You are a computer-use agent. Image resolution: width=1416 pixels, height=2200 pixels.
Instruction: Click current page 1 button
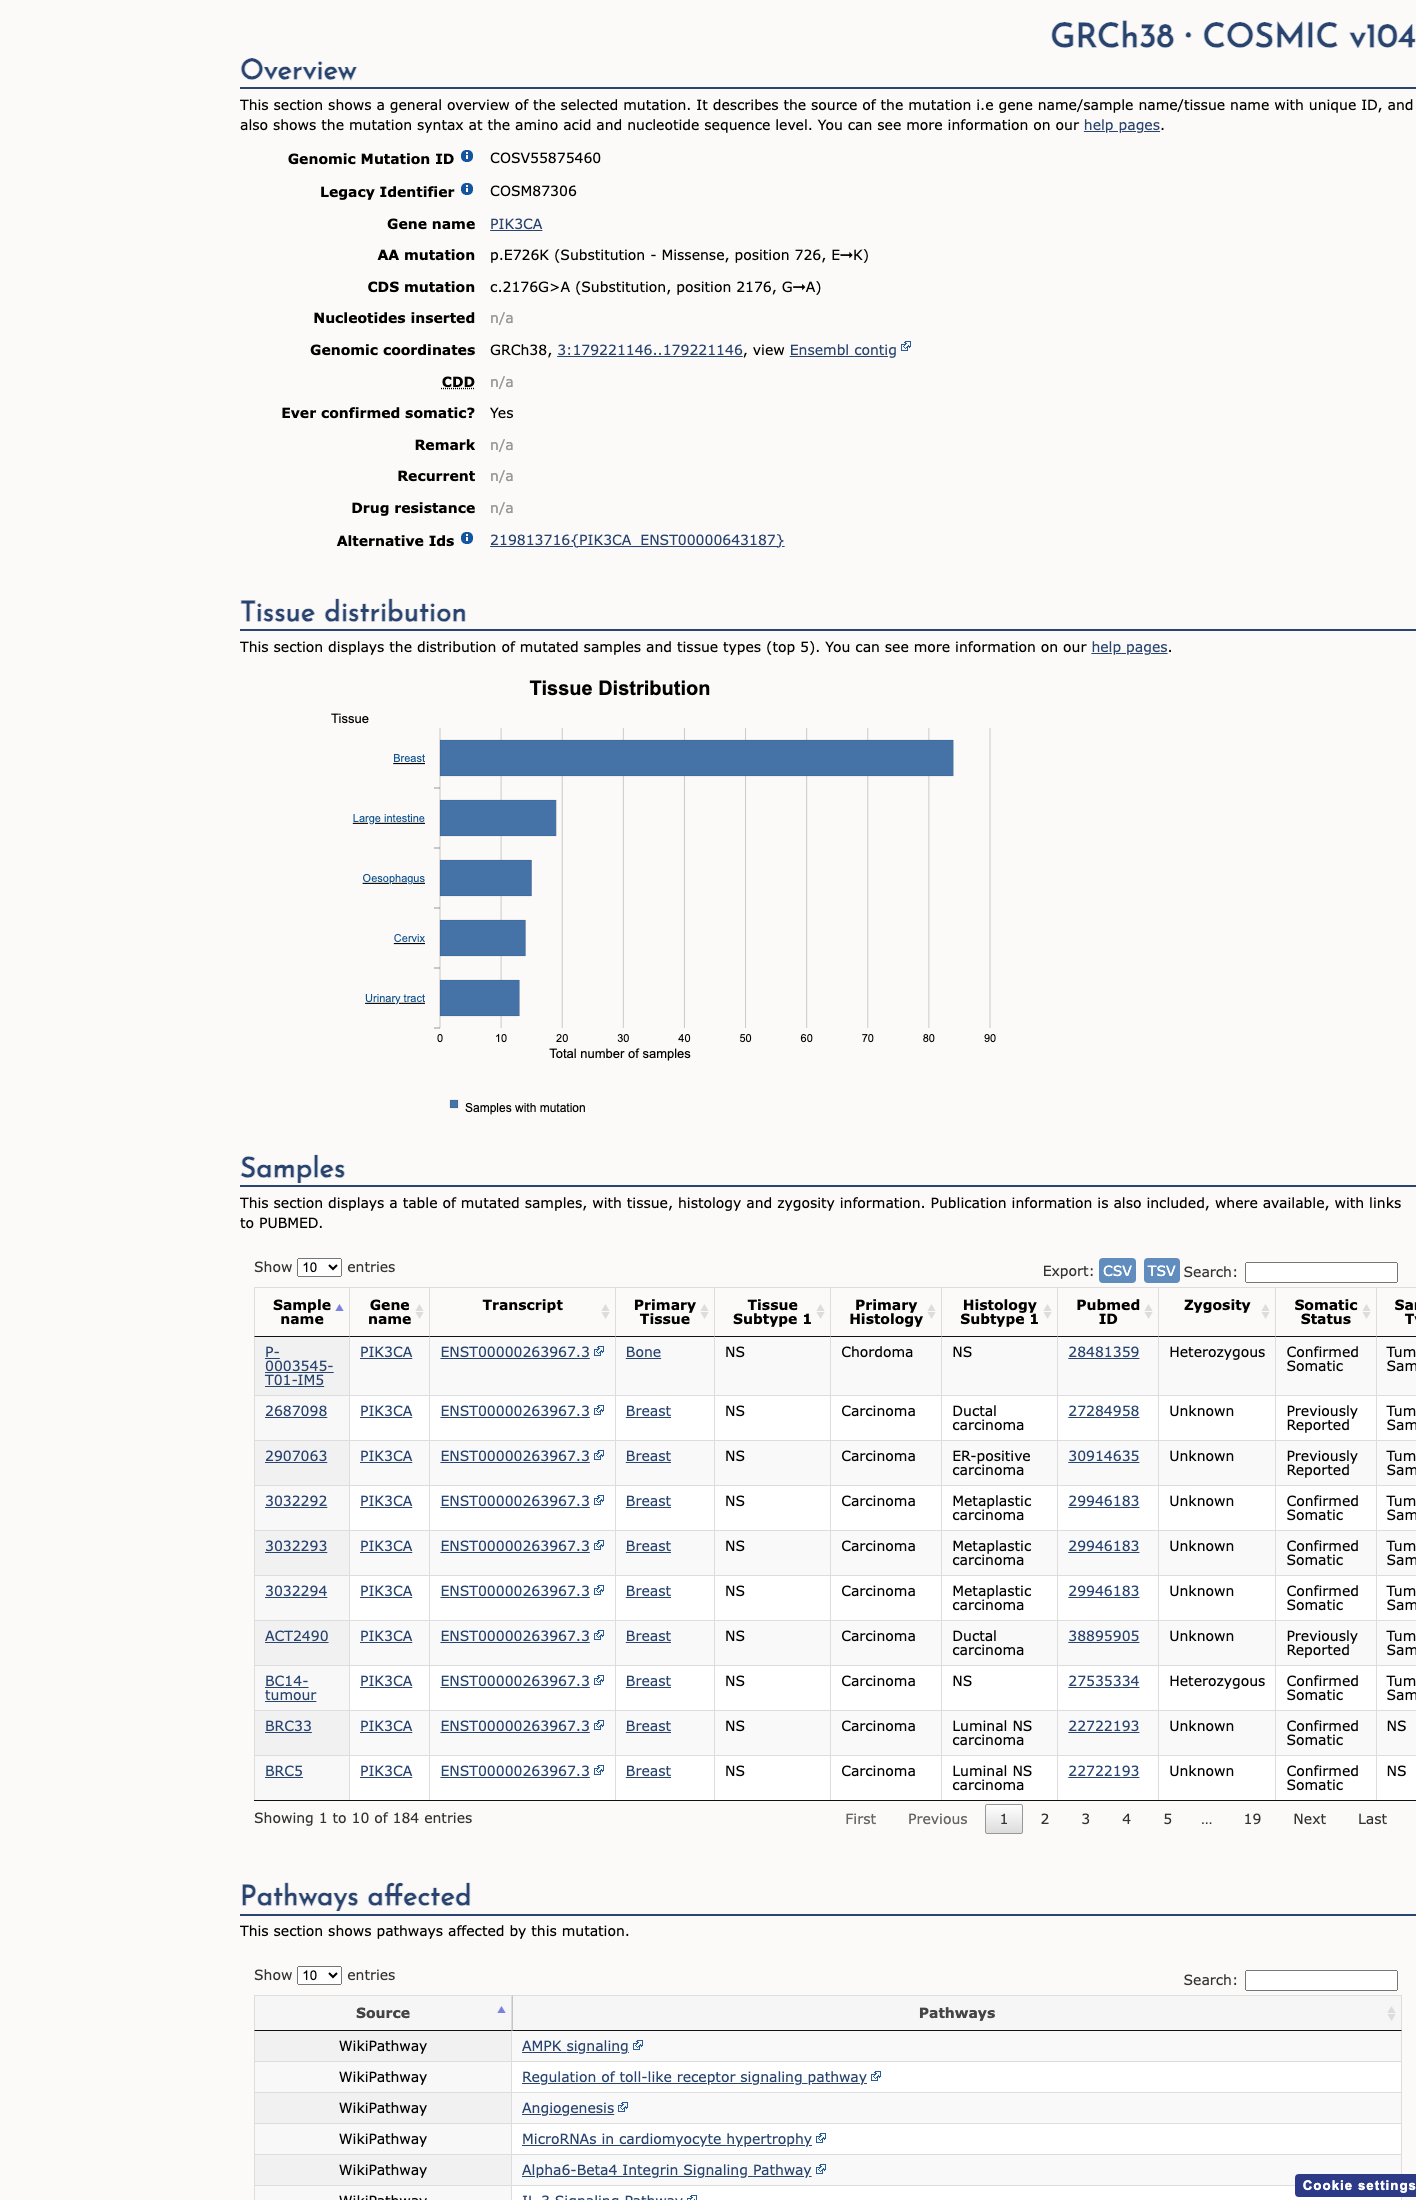(x=1004, y=1819)
